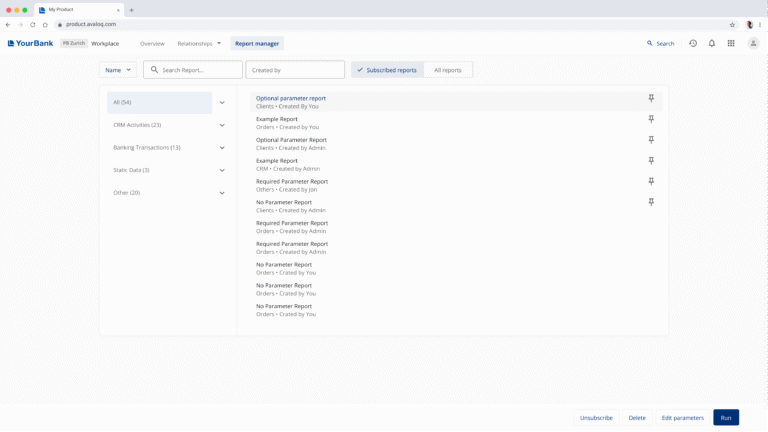Viewport: 768px width, 432px height.
Task: Toggle pin on Example Report by Admin
Action: (651, 160)
